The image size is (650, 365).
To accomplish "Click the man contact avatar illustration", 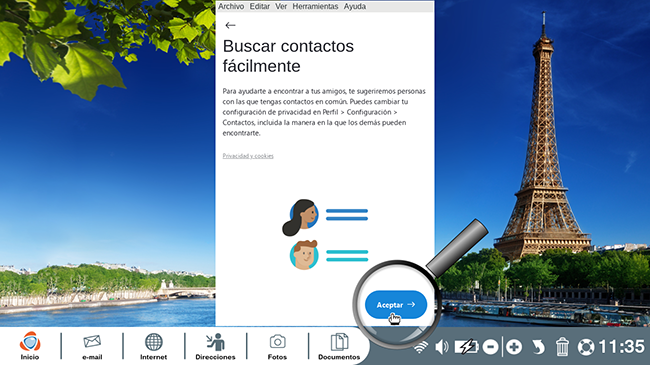I will click(x=304, y=255).
